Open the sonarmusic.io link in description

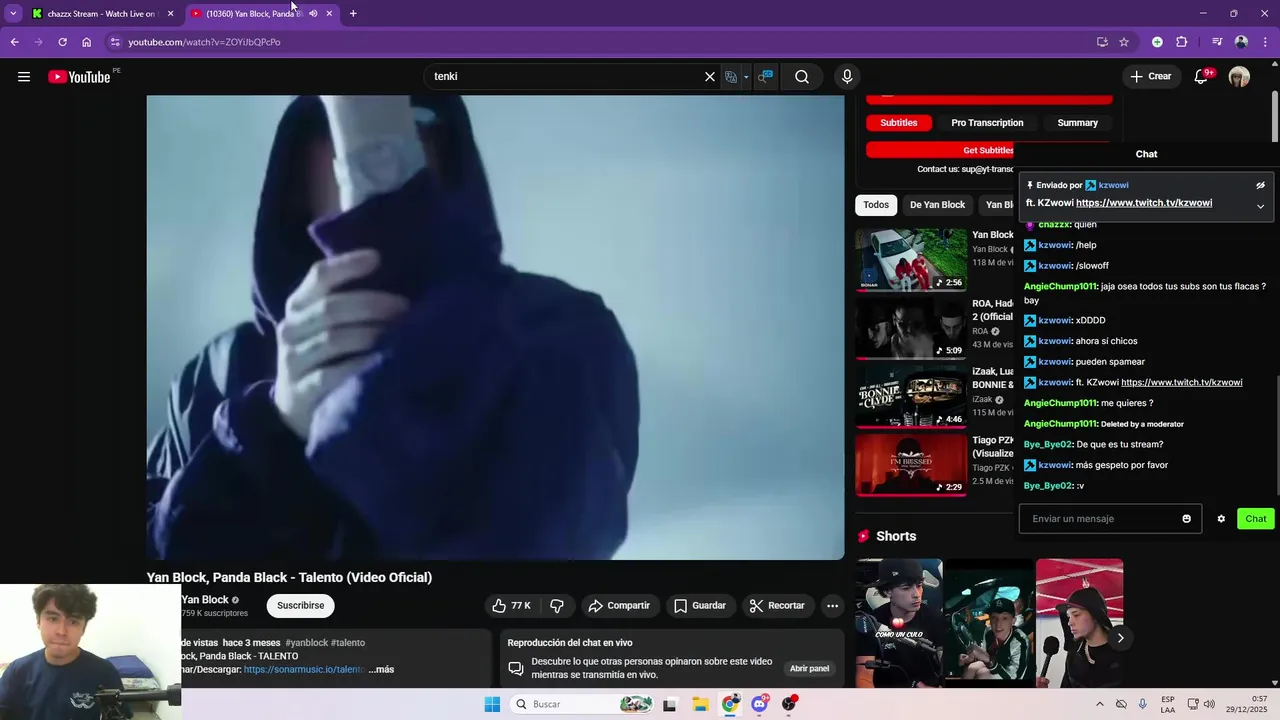(x=304, y=669)
